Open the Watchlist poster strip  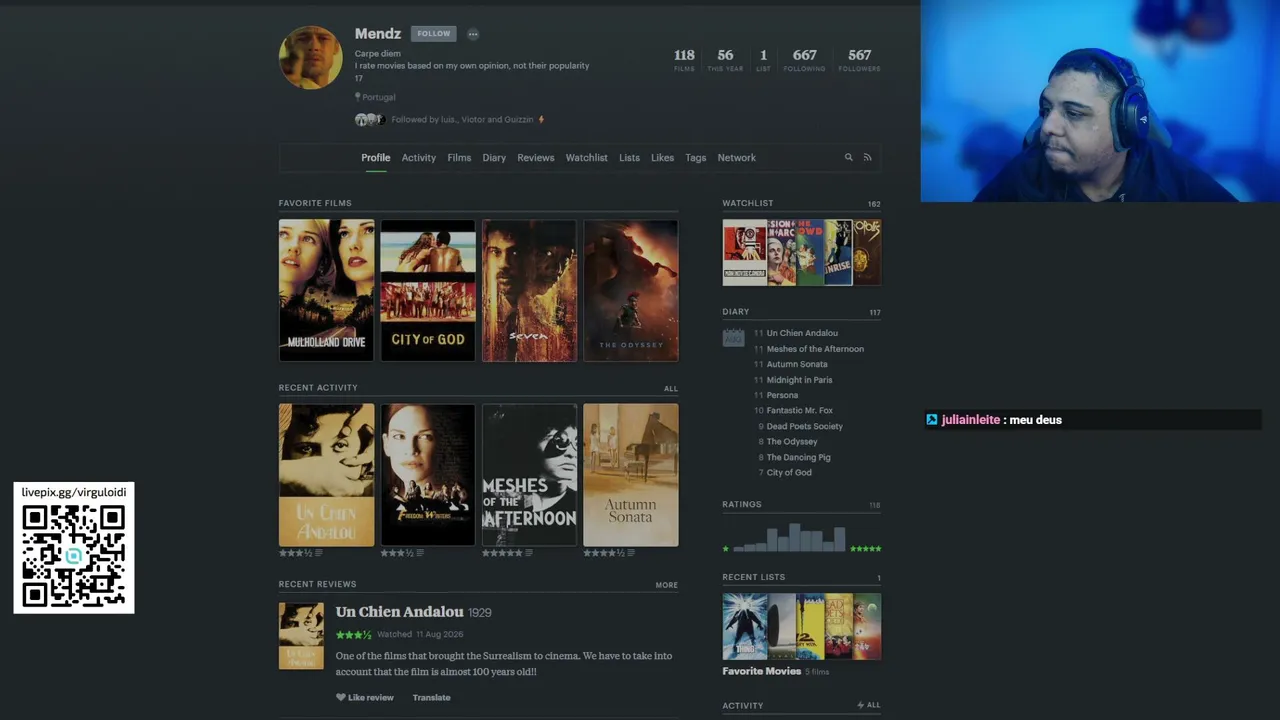coord(802,253)
